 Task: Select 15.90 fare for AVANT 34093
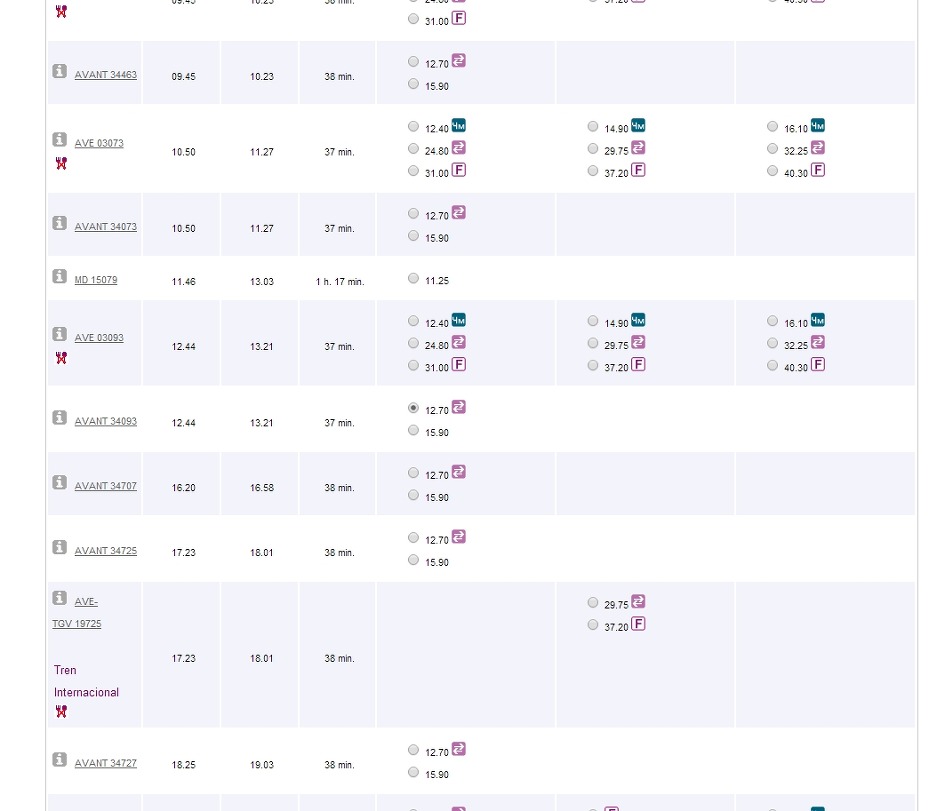413,430
